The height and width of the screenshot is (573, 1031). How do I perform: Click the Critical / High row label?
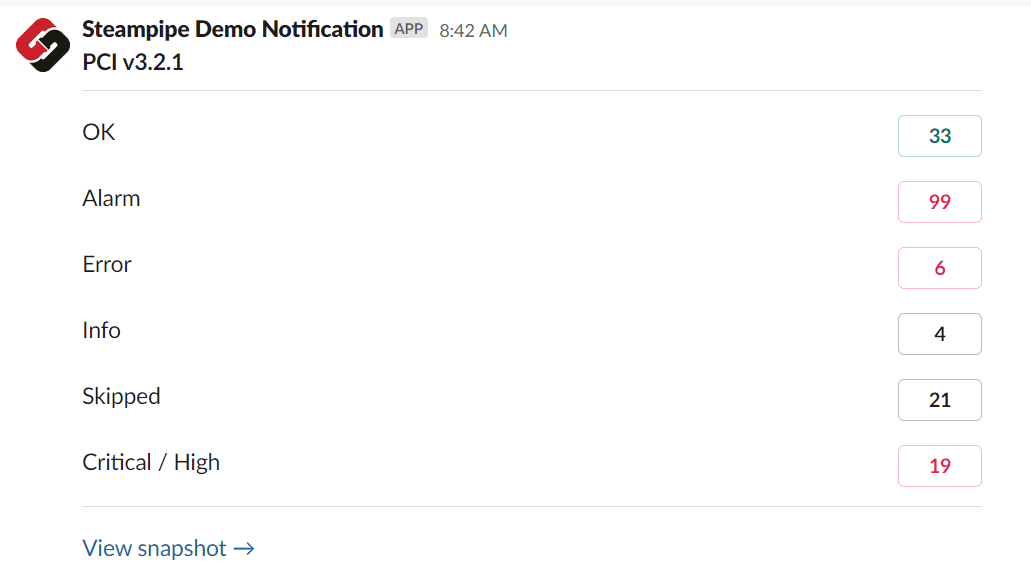[151, 462]
